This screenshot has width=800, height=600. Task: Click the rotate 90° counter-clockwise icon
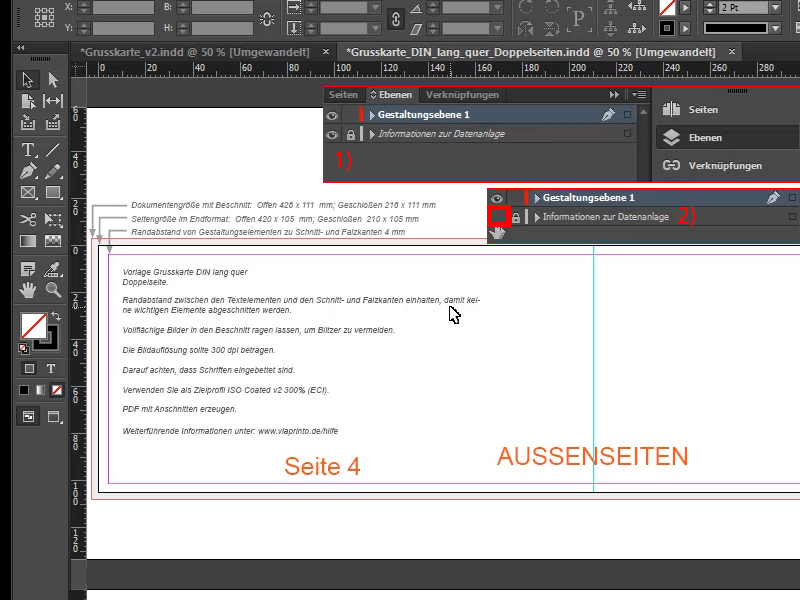coord(551,7)
